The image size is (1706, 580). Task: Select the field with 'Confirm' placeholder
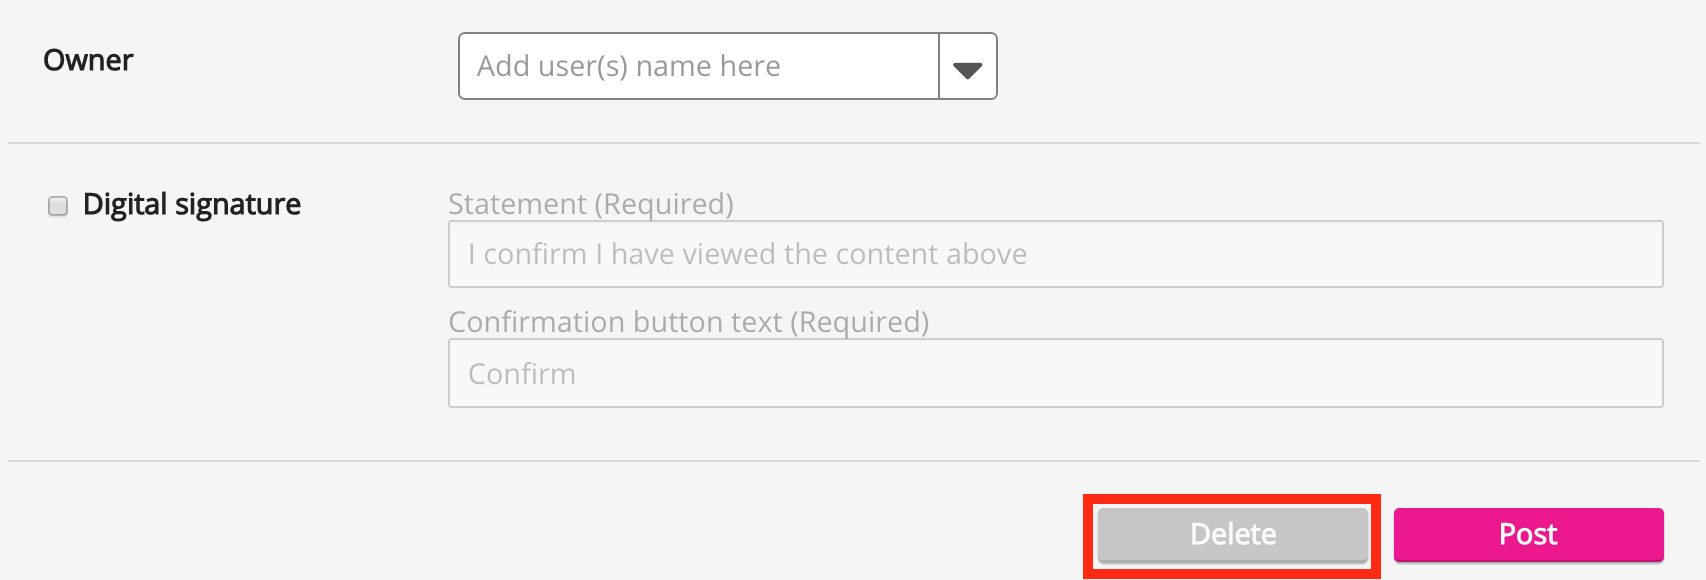tap(1055, 373)
